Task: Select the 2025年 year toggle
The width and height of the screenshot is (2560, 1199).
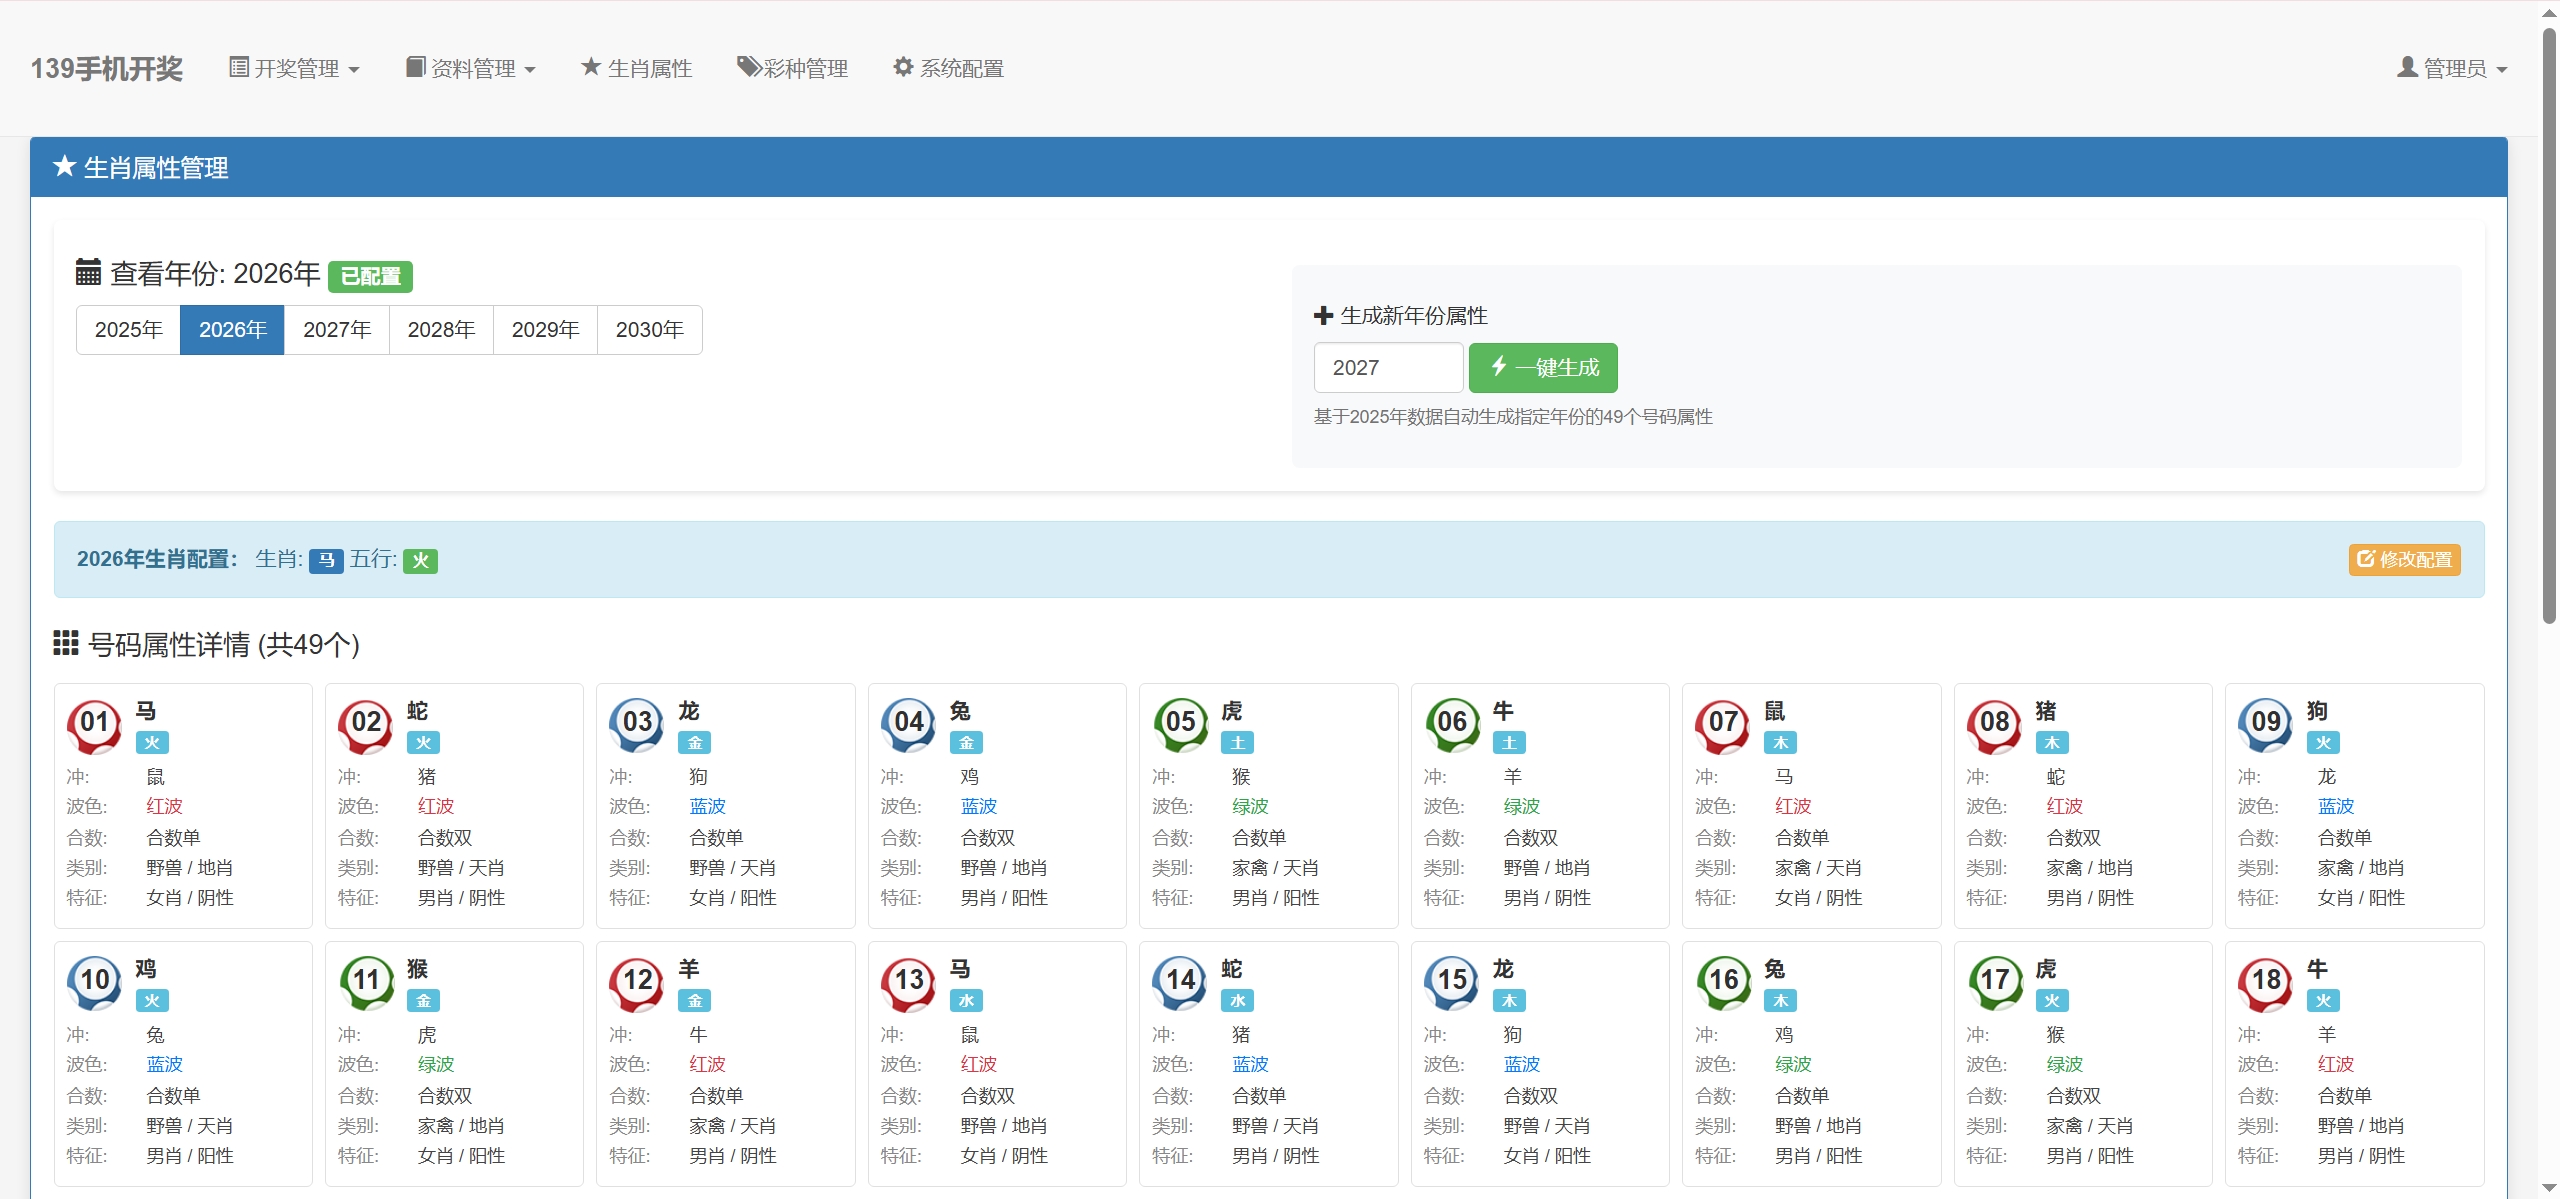Action: coord(128,330)
